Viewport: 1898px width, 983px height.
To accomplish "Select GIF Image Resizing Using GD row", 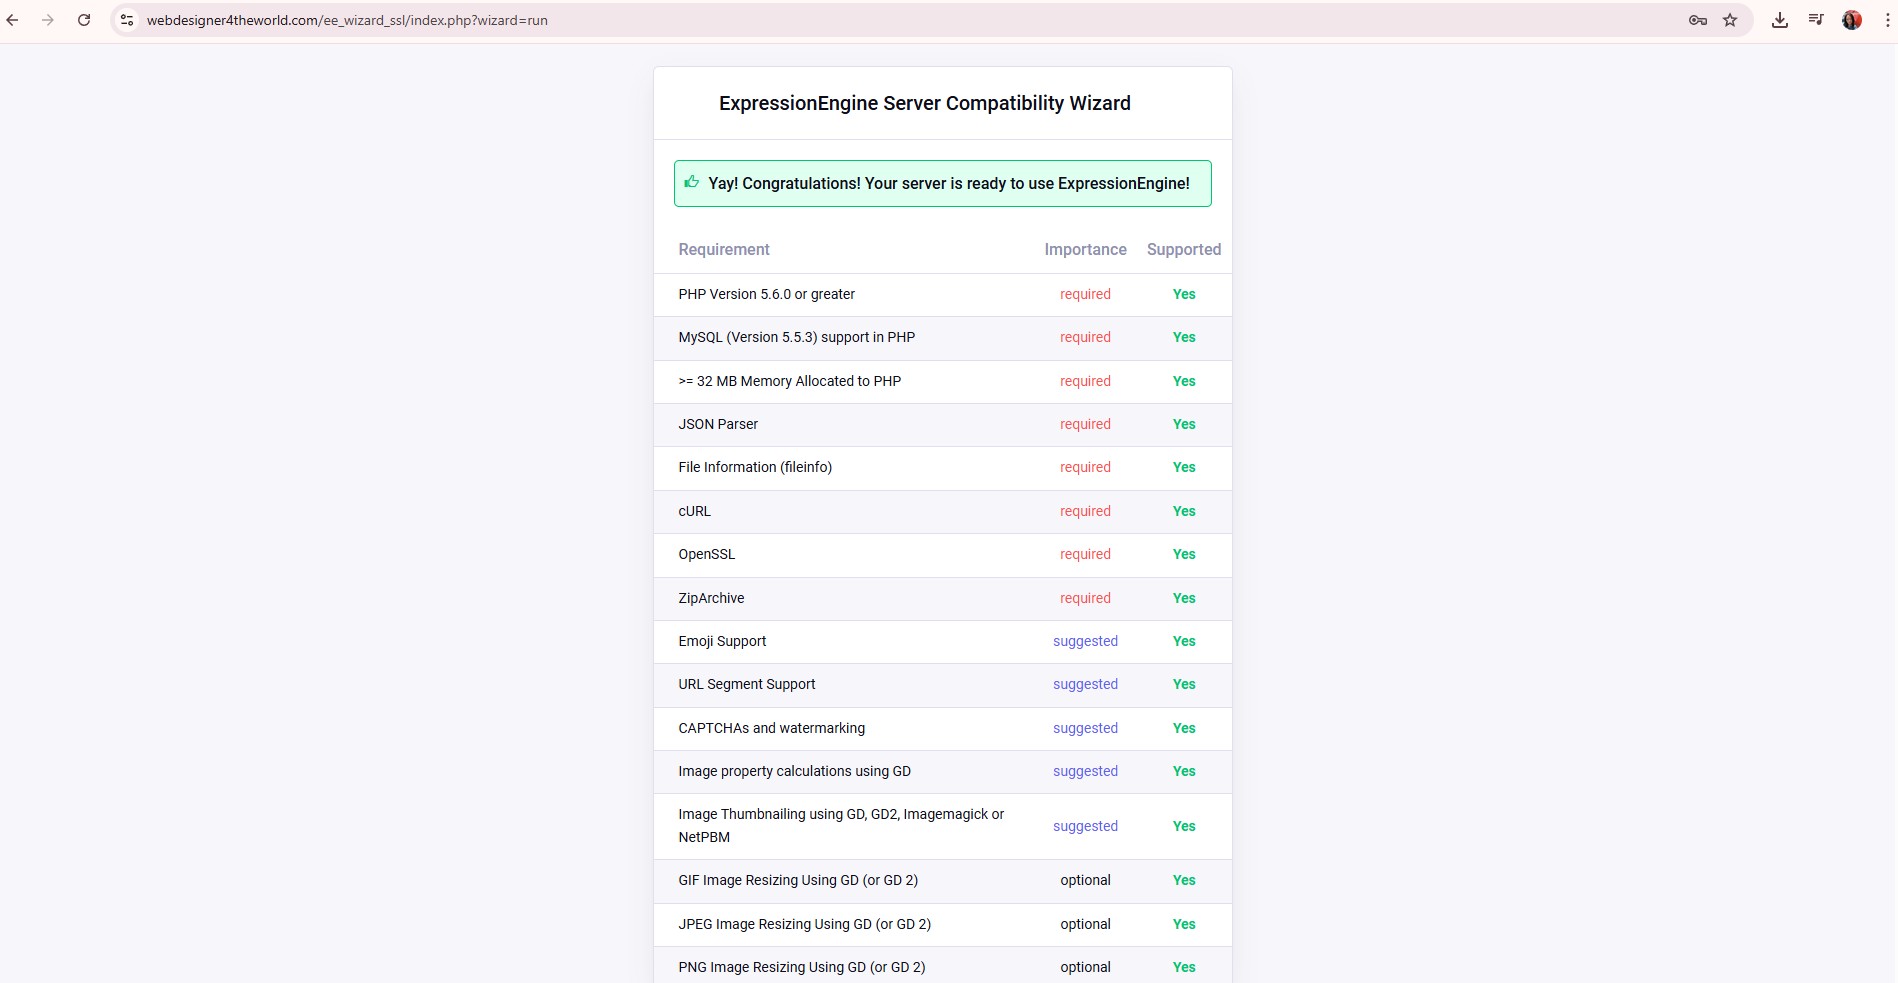I will [943, 881].
